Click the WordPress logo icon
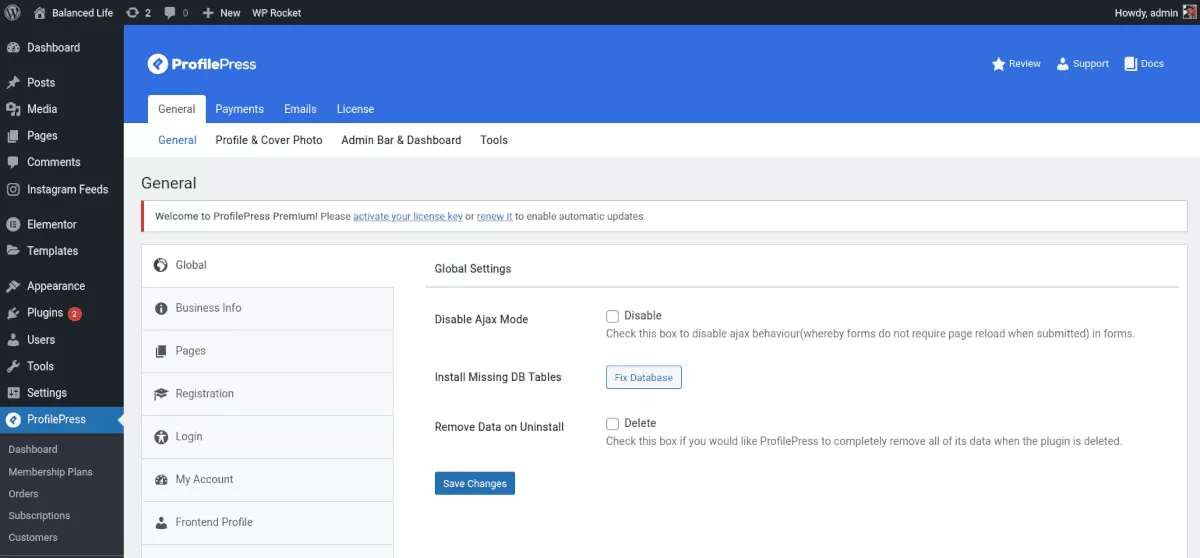This screenshot has height=558, width=1200. pyautogui.click(x=13, y=13)
